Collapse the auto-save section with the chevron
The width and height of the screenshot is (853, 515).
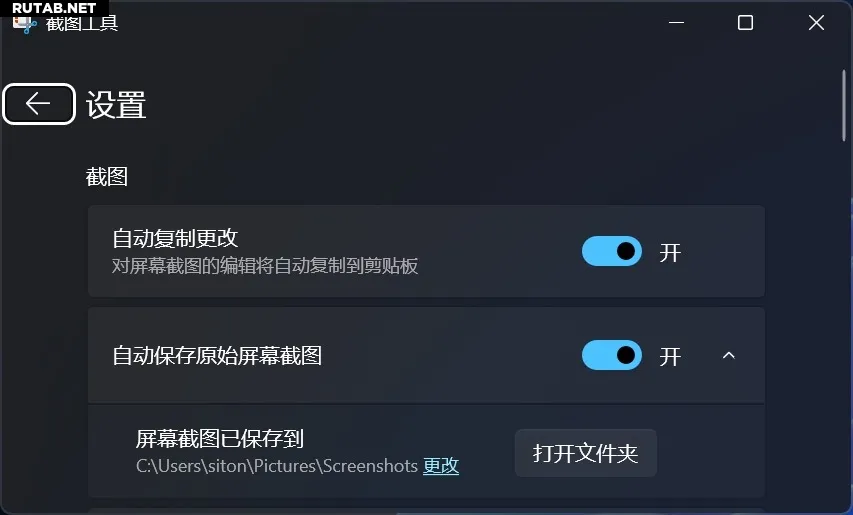point(728,356)
